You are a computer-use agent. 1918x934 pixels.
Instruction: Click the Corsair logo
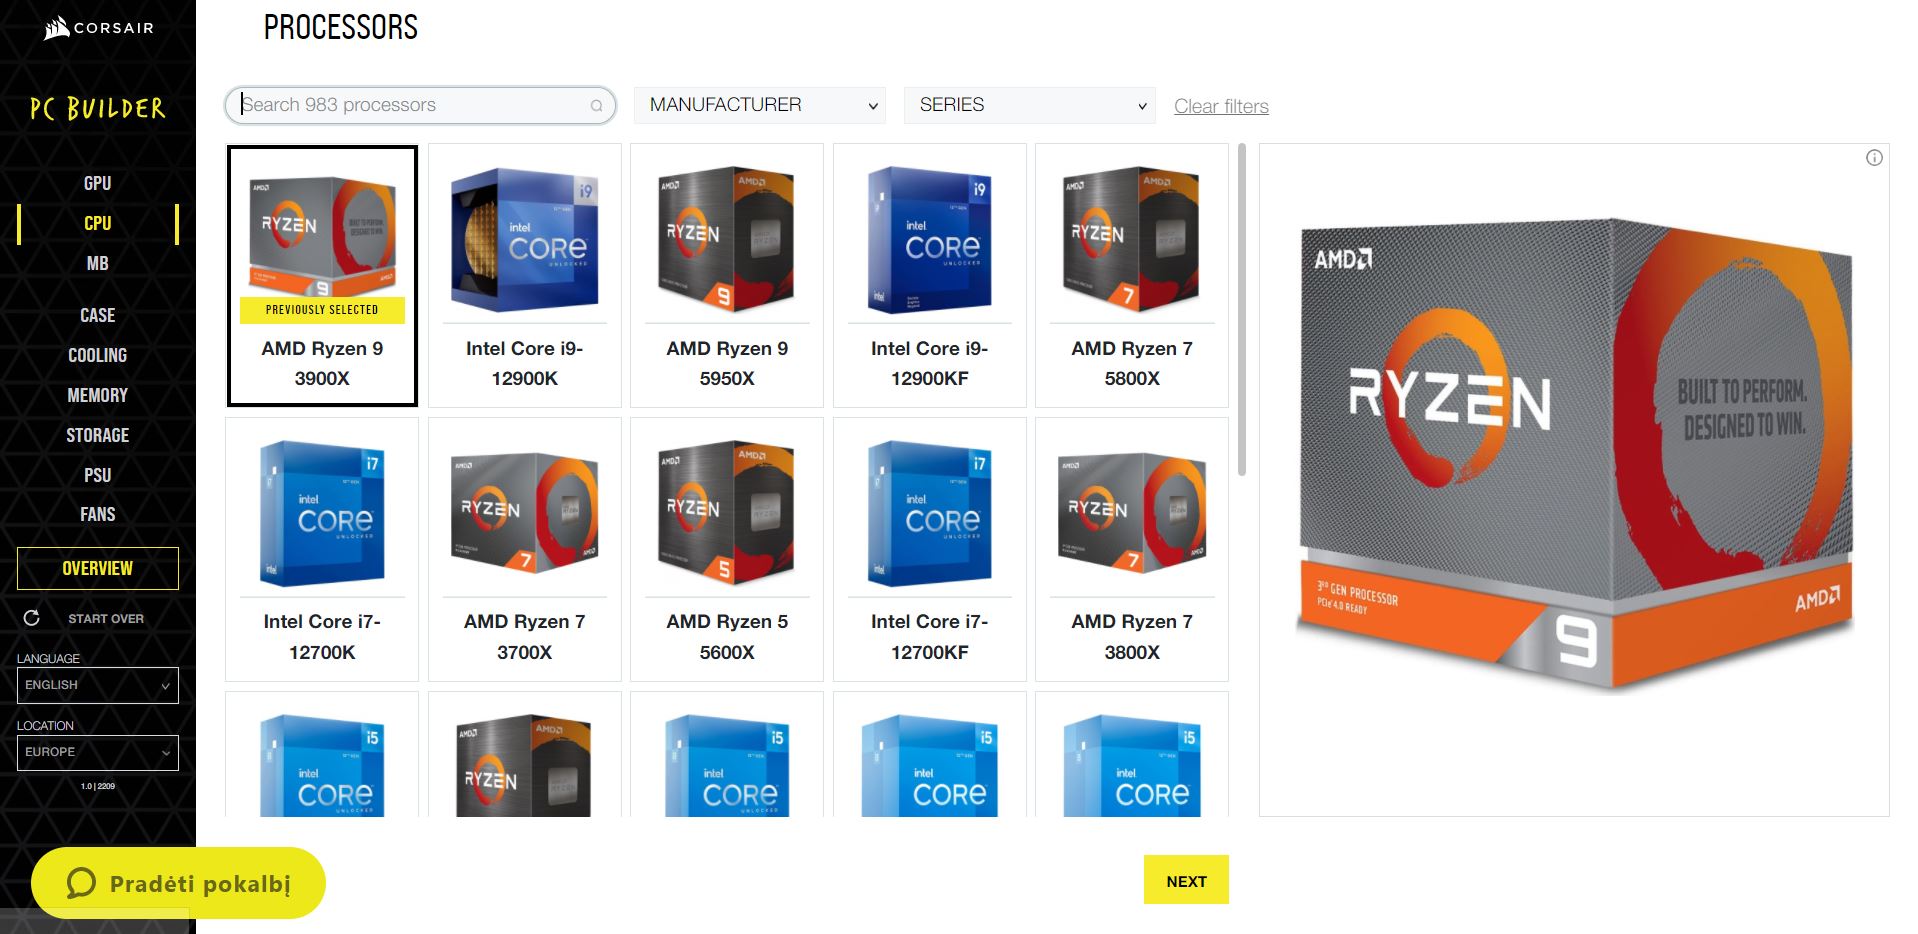[98, 28]
